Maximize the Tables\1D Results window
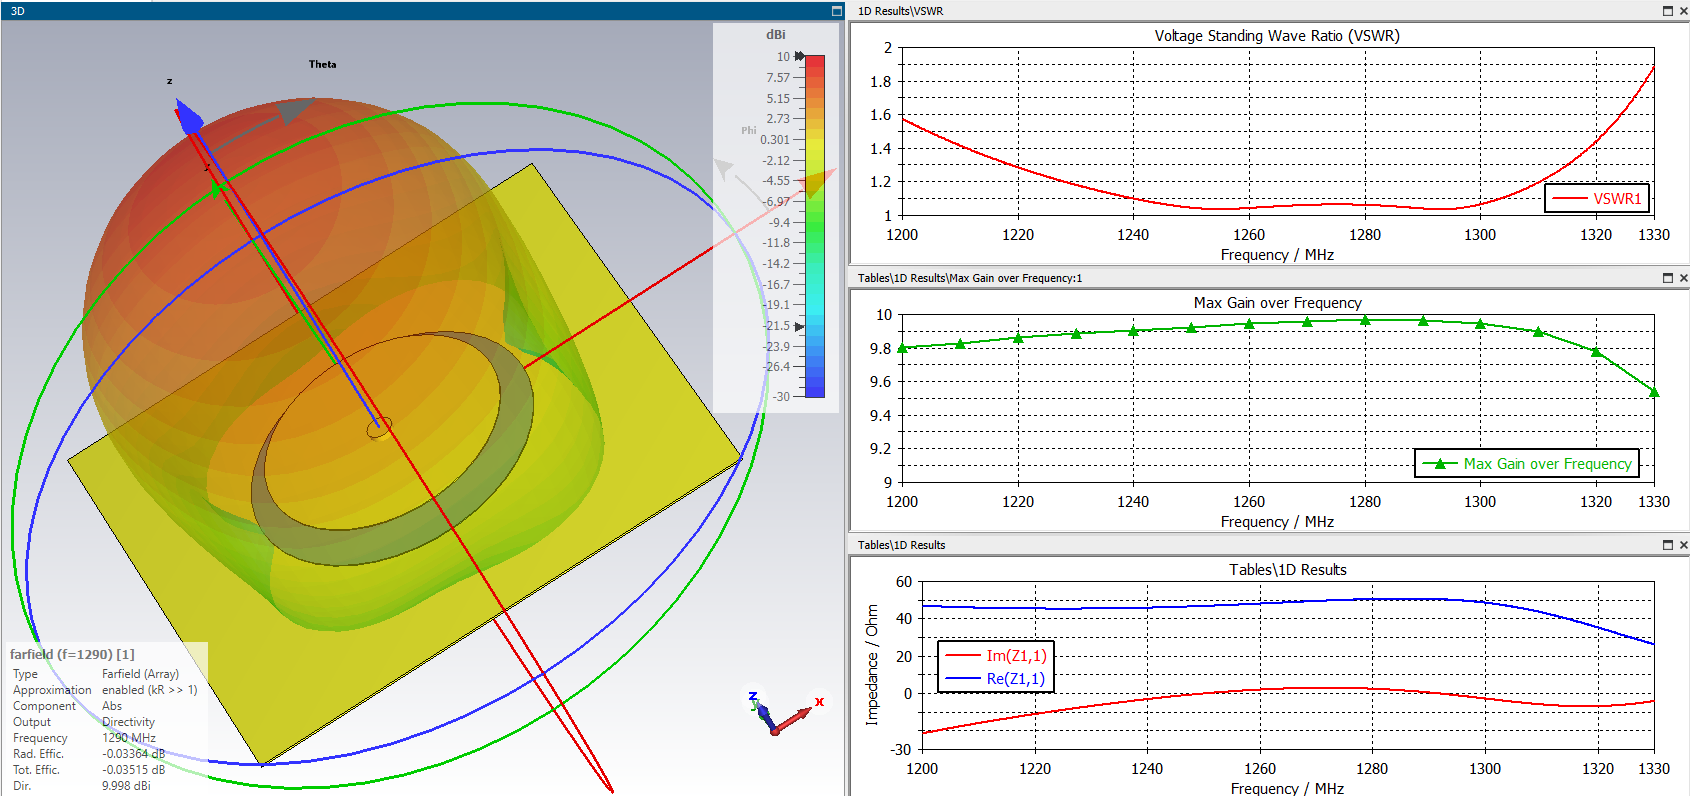The width and height of the screenshot is (1690, 796). click(x=1667, y=545)
